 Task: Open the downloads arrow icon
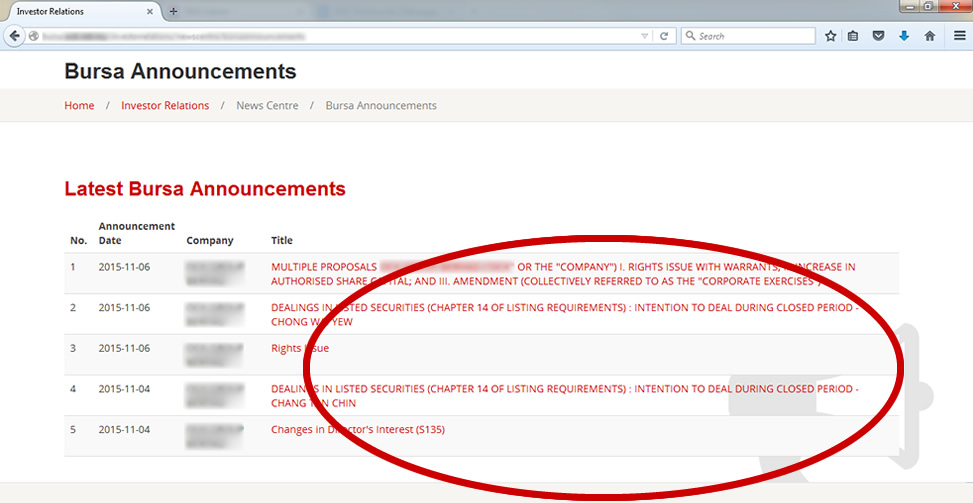[x=904, y=36]
